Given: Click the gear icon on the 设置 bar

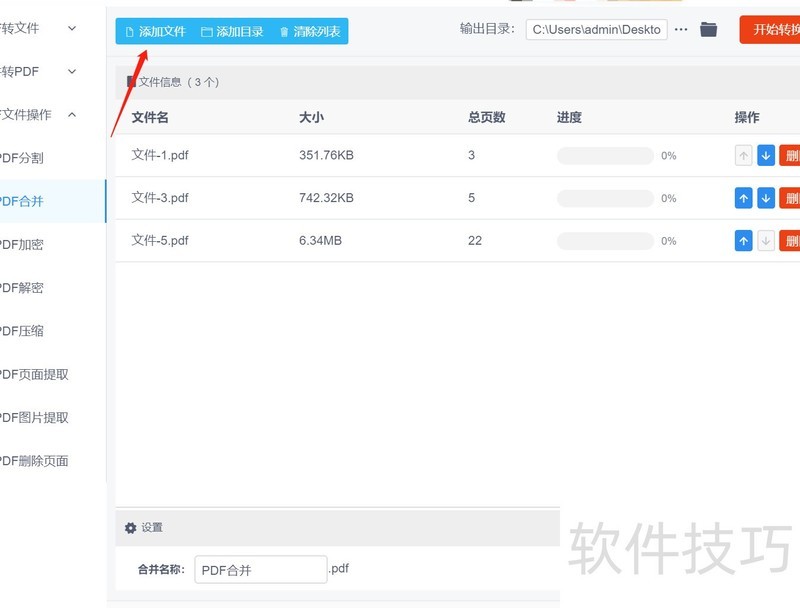Looking at the screenshot, I should coord(130,527).
